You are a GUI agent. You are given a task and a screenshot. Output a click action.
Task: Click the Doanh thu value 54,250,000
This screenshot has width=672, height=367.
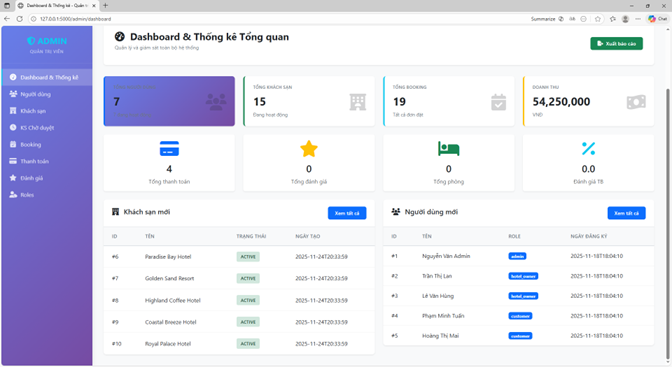point(561,102)
